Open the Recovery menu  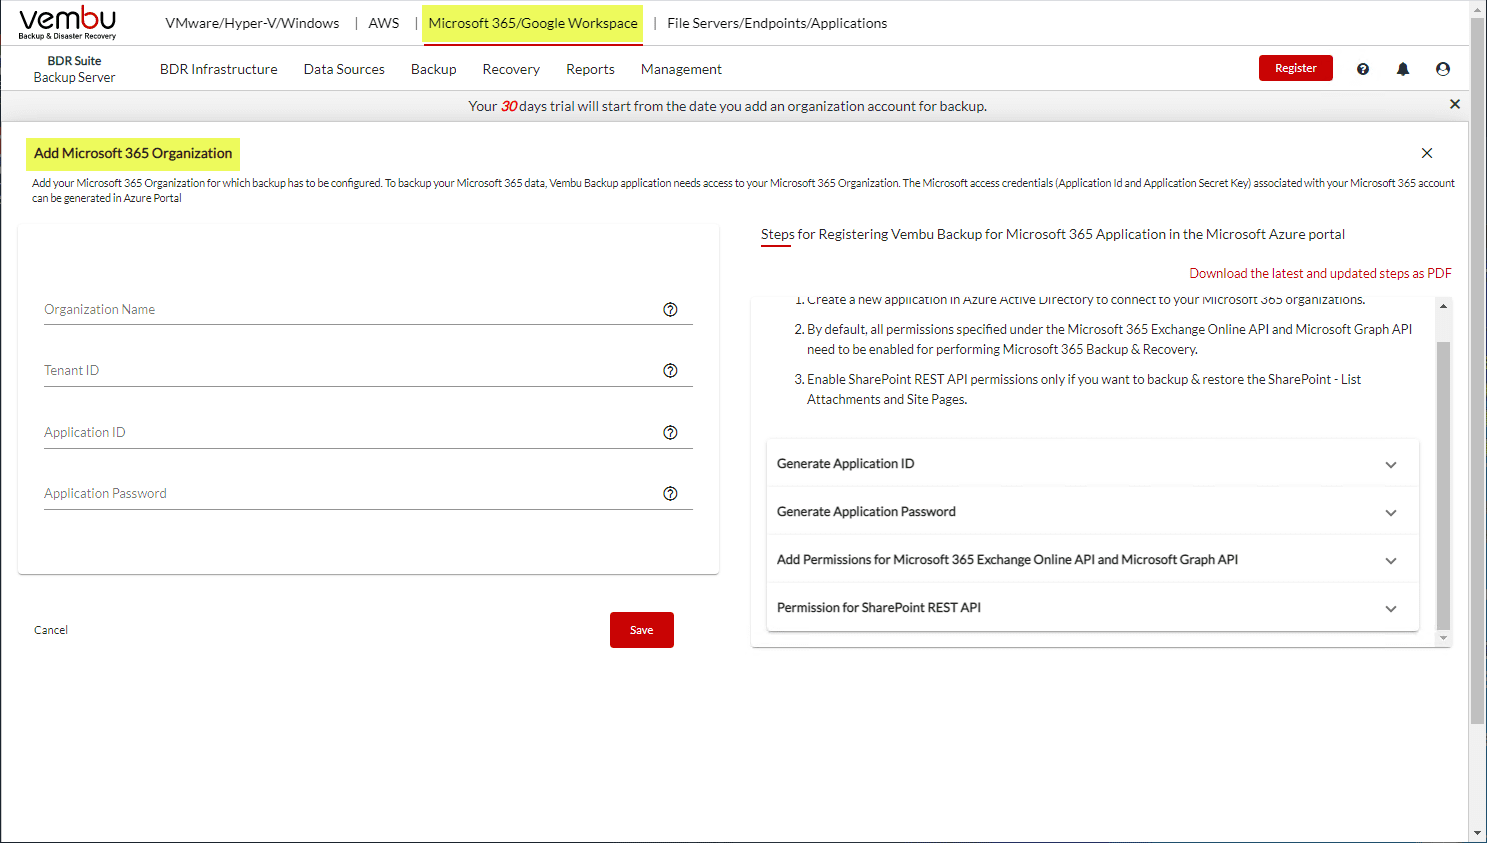point(510,69)
